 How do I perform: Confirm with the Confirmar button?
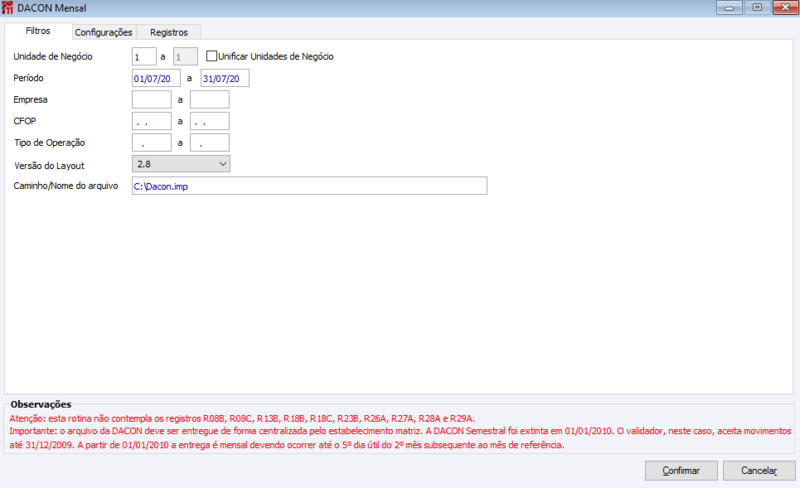click(x=681, y=471)
